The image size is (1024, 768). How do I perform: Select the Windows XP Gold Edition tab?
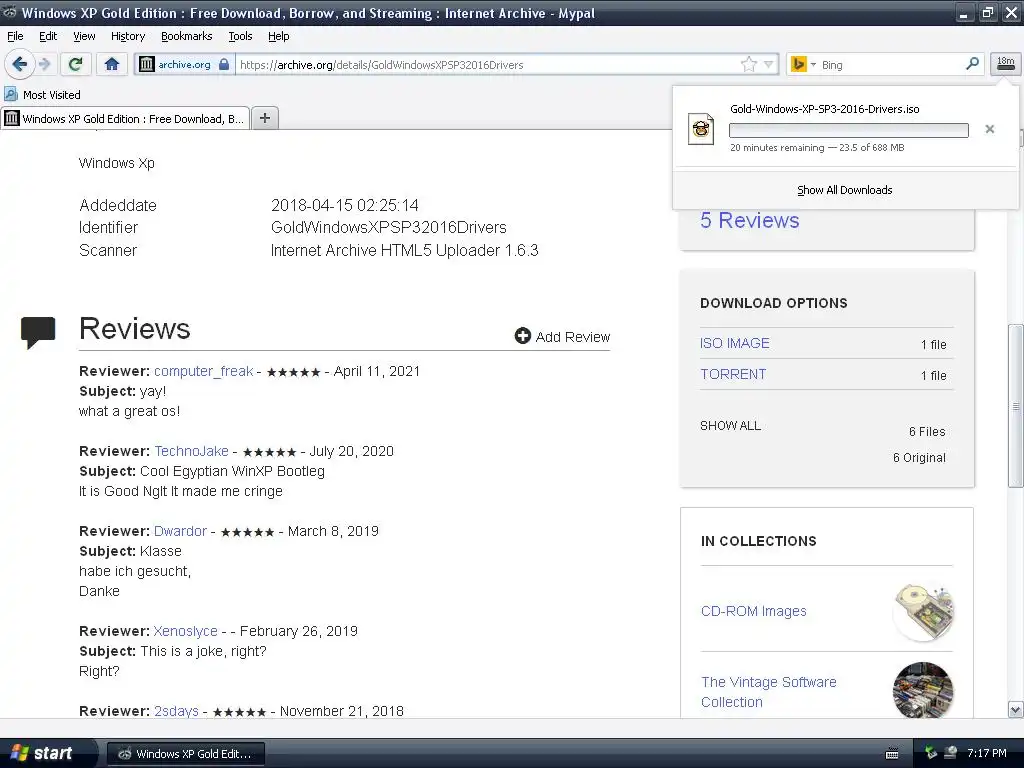[x=125, y=118]
